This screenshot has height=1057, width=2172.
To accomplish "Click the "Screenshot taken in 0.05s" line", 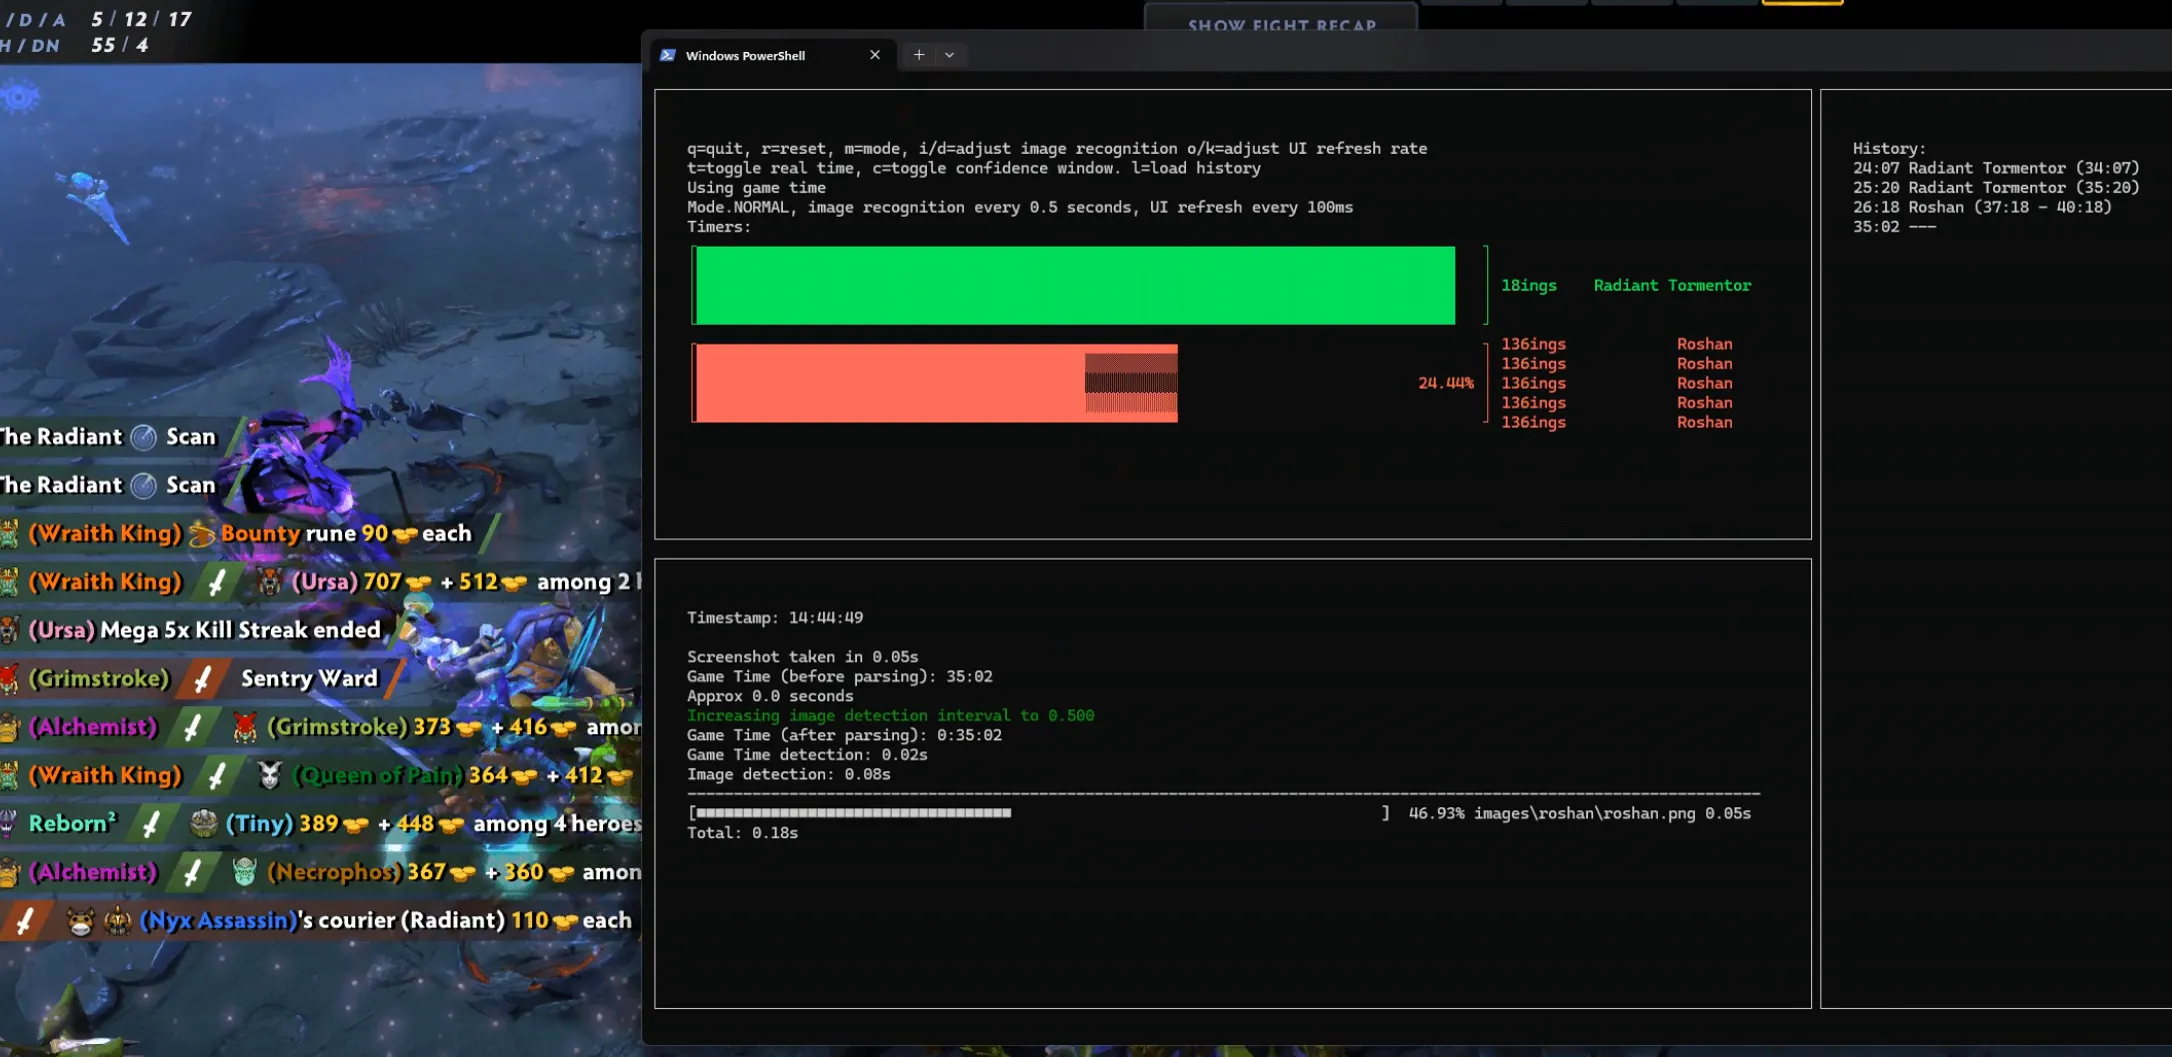I will pos(802,656).
